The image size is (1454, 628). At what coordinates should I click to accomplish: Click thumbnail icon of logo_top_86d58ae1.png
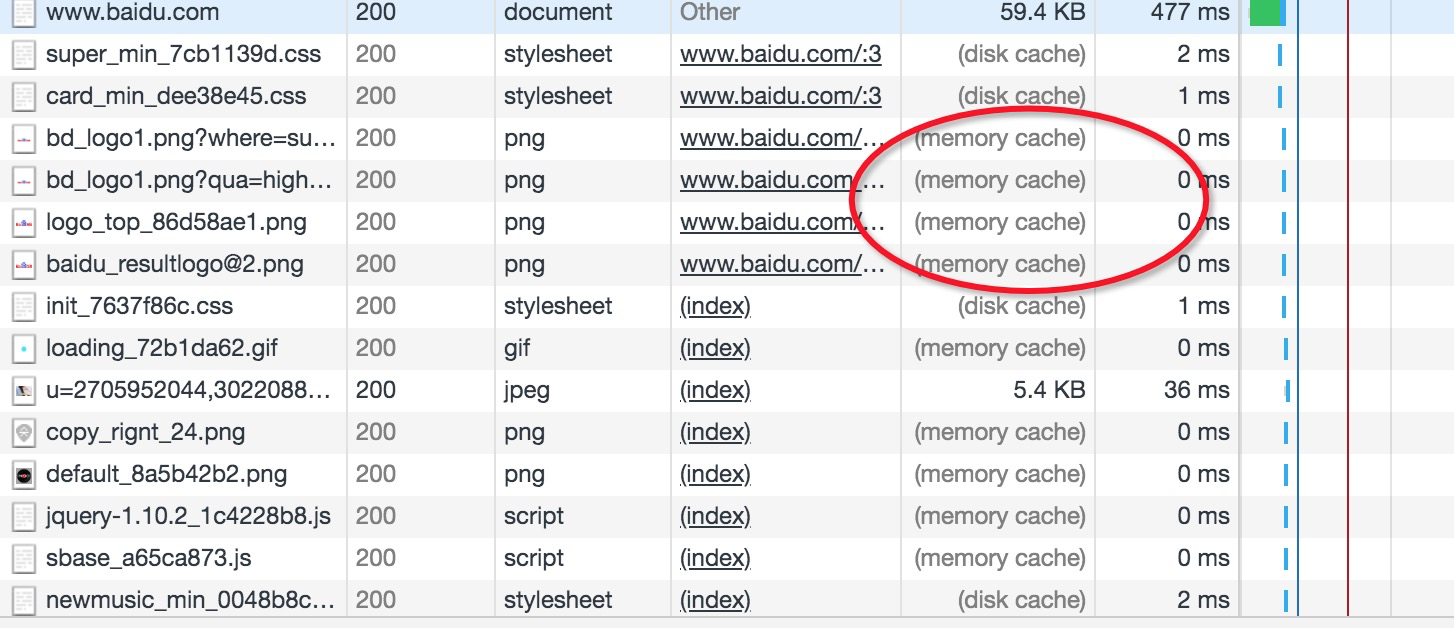pos(24,222)
